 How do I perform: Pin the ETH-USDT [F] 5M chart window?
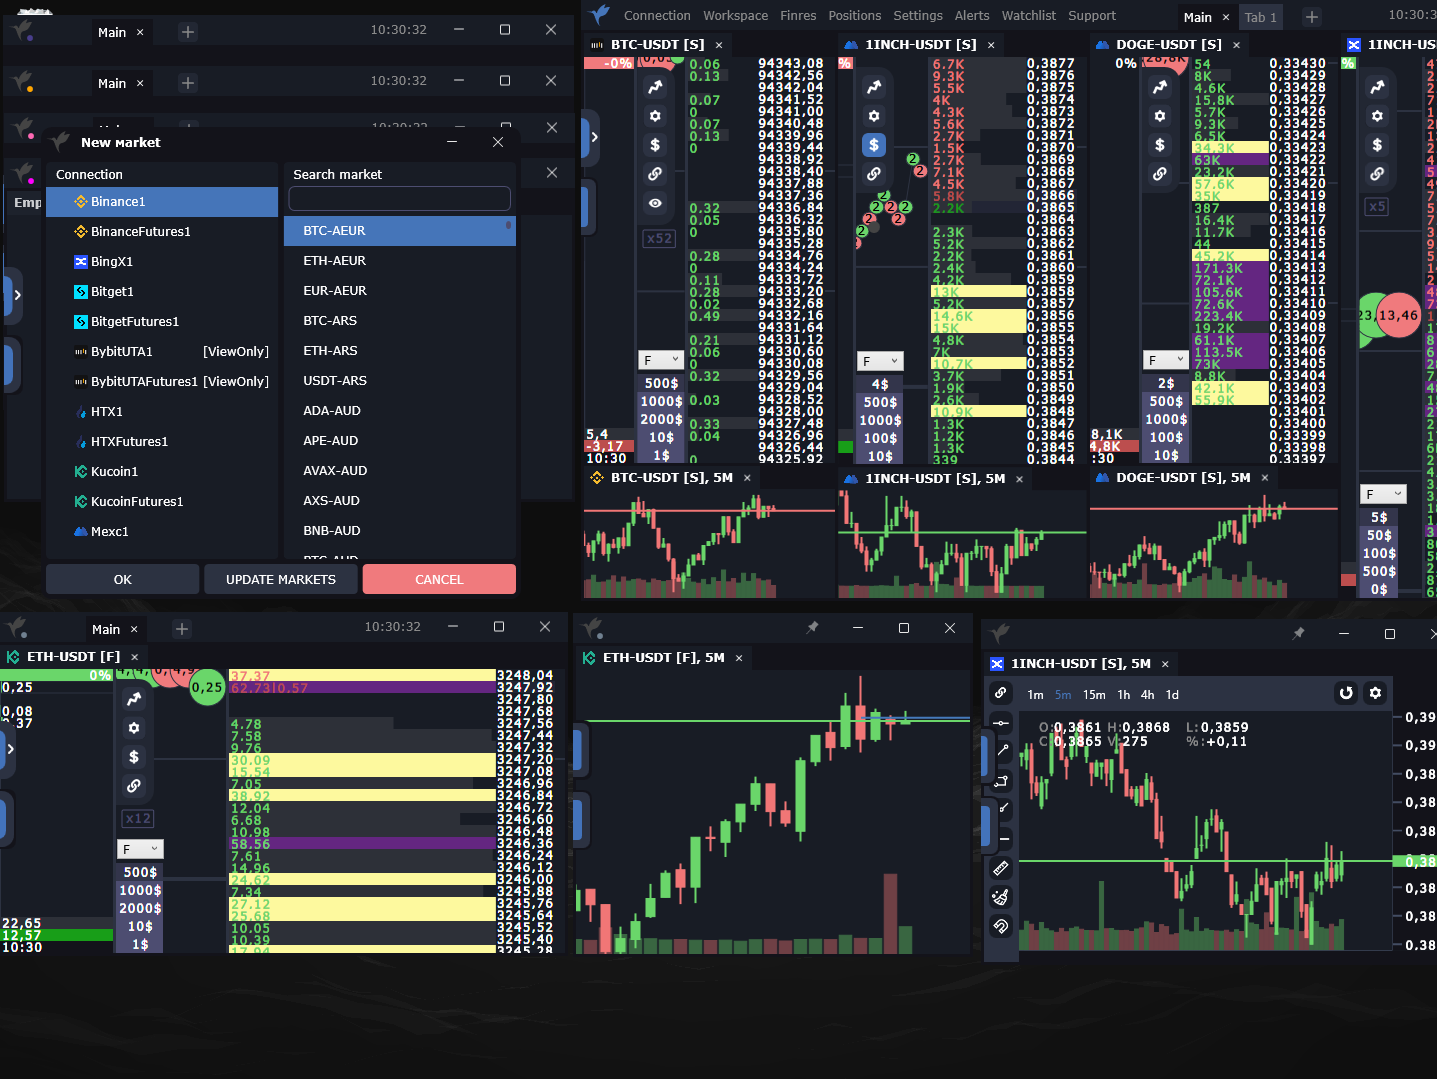(812, 627)
